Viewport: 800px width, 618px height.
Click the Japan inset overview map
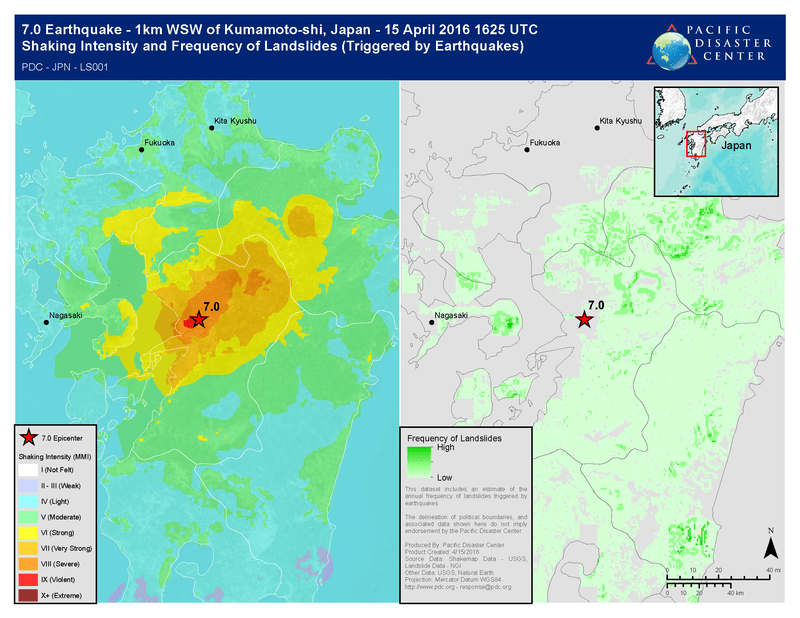(716, 140)
